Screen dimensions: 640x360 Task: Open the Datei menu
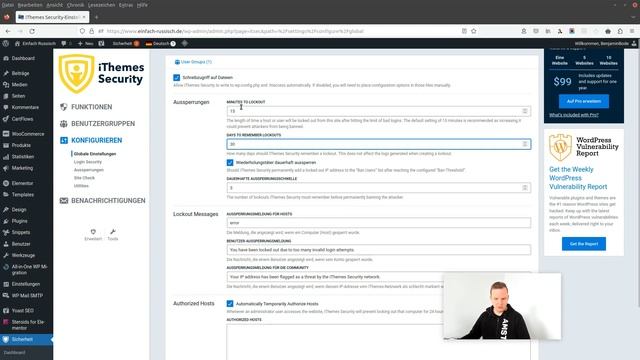(x=7, y=5)
